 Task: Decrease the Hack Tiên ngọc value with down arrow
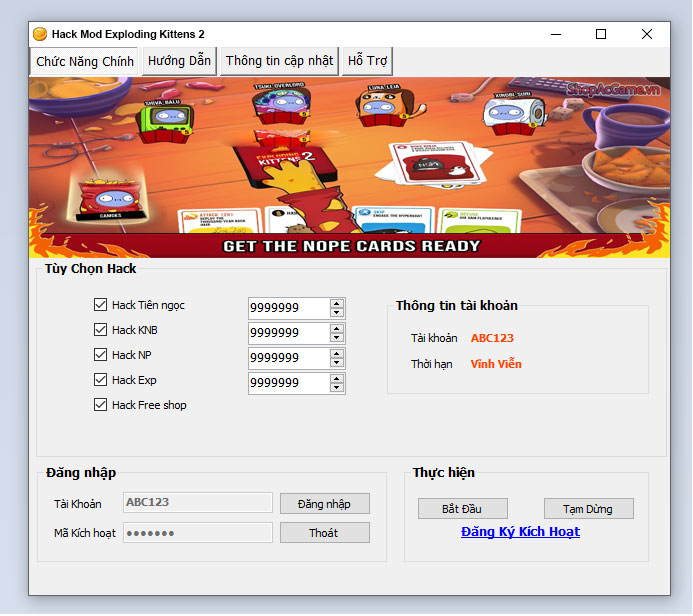pyautogui.click(x=337, y=312)
